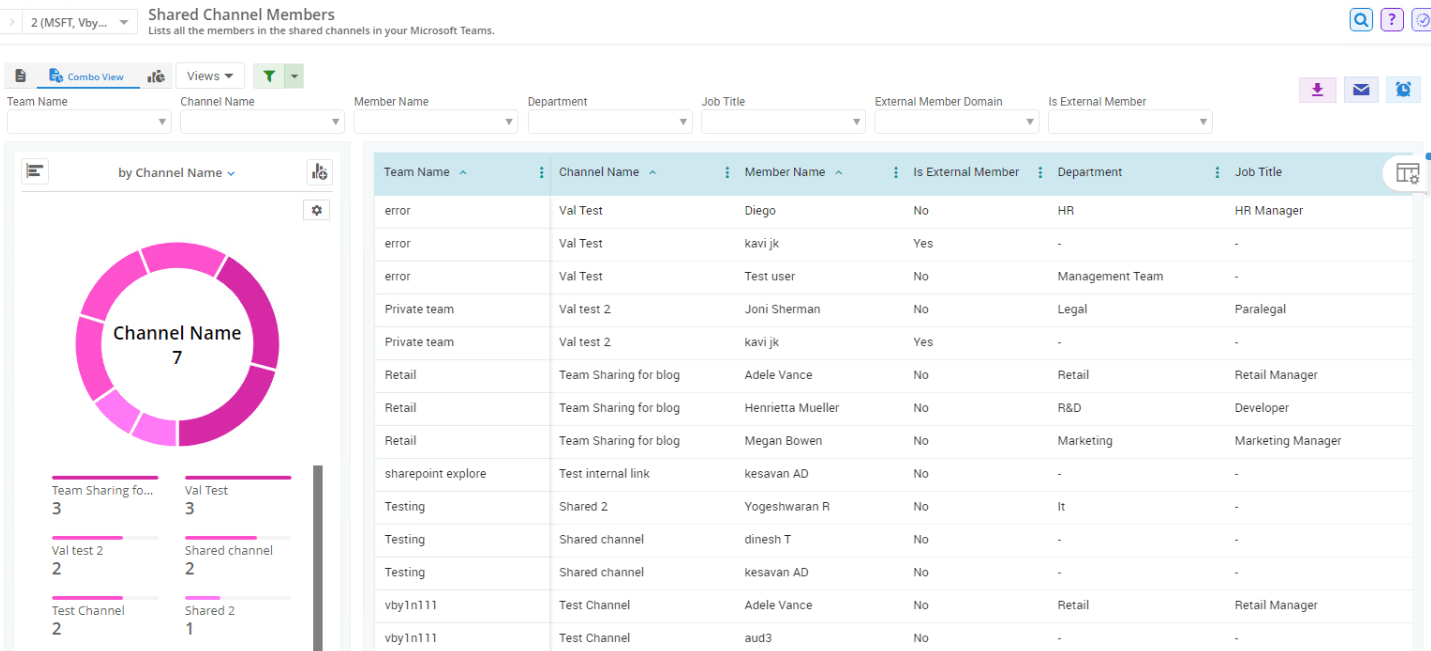This screenshot has width=1431, height=651.
Task: Toggle Team Name column sort order
Action: pos(463,172)
